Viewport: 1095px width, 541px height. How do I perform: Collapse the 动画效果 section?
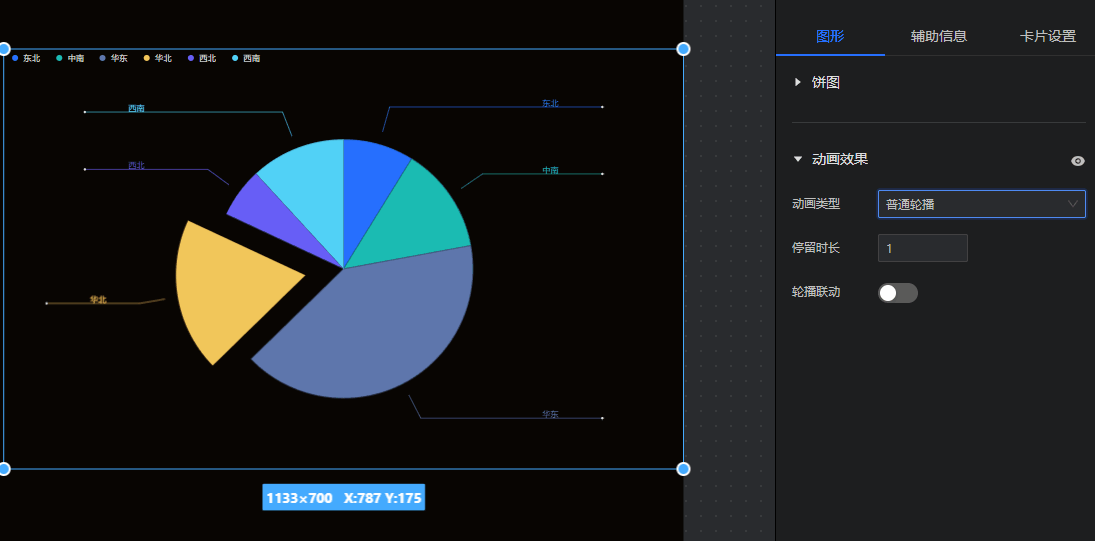pyautogui.click(x=798, y=159)
